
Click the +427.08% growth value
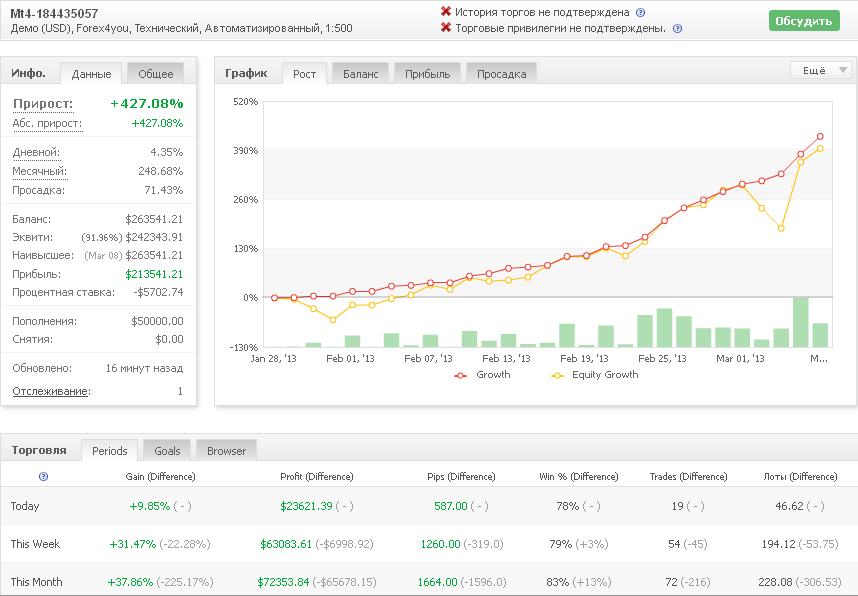tap(147, 103)
